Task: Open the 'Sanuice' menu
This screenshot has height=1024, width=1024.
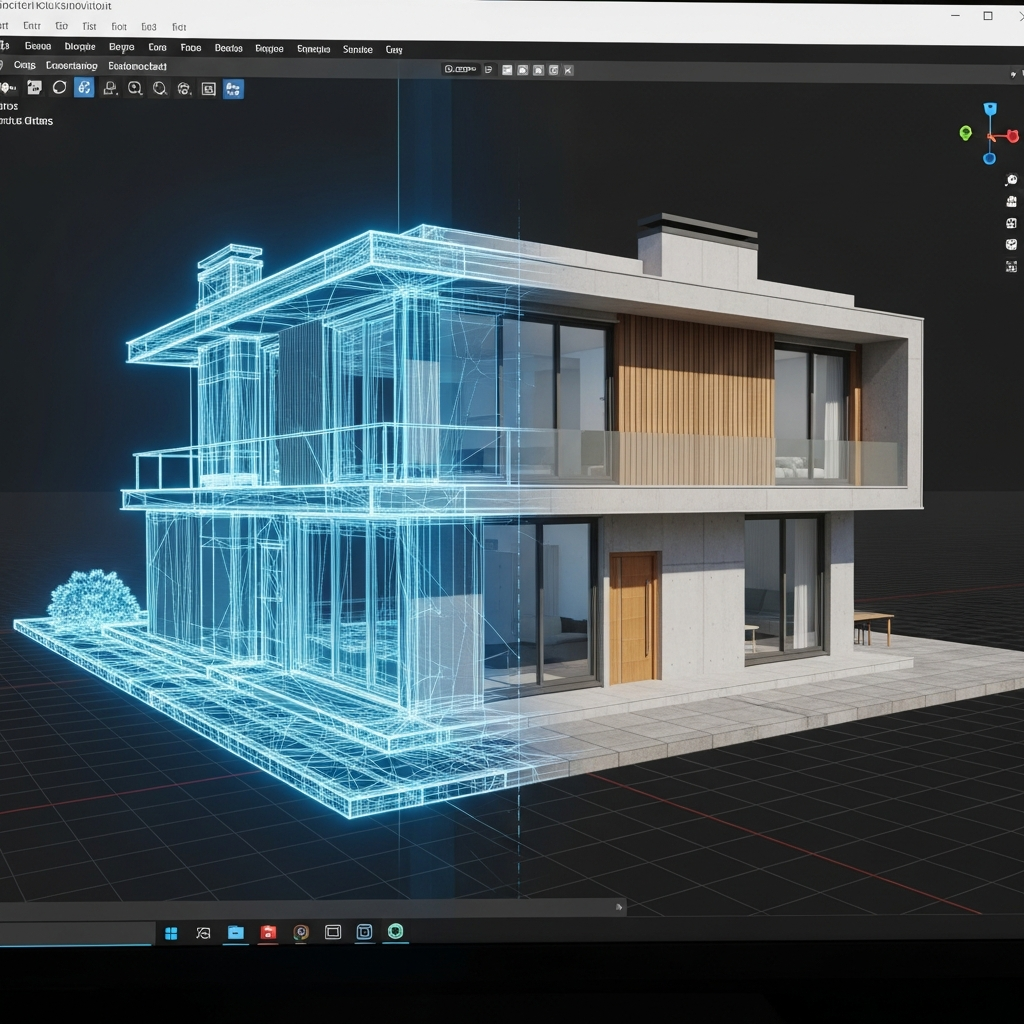Action: [357, 49]
